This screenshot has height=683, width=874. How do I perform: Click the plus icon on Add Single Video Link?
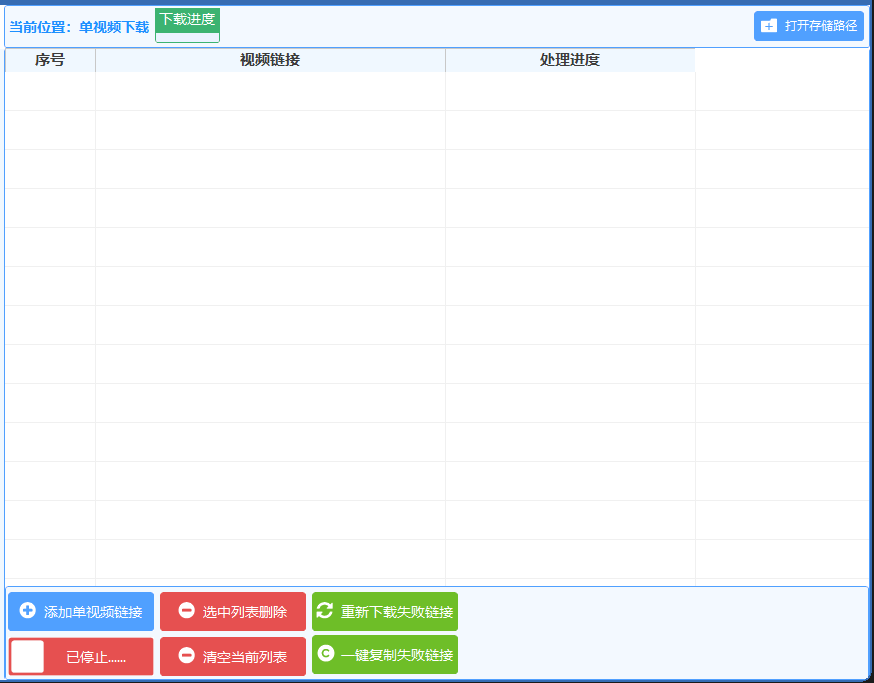(28, 611)
